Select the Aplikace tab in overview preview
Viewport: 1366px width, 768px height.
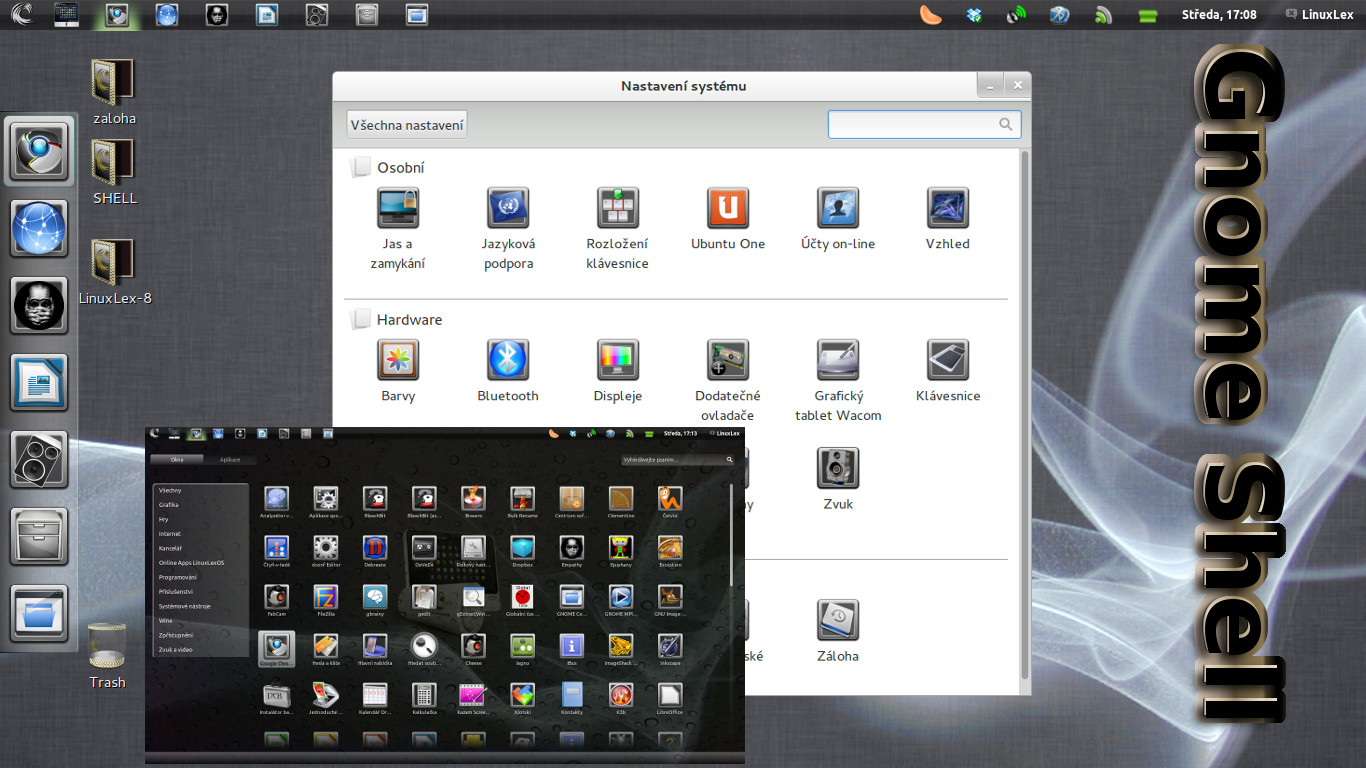[x=229, y=460]
